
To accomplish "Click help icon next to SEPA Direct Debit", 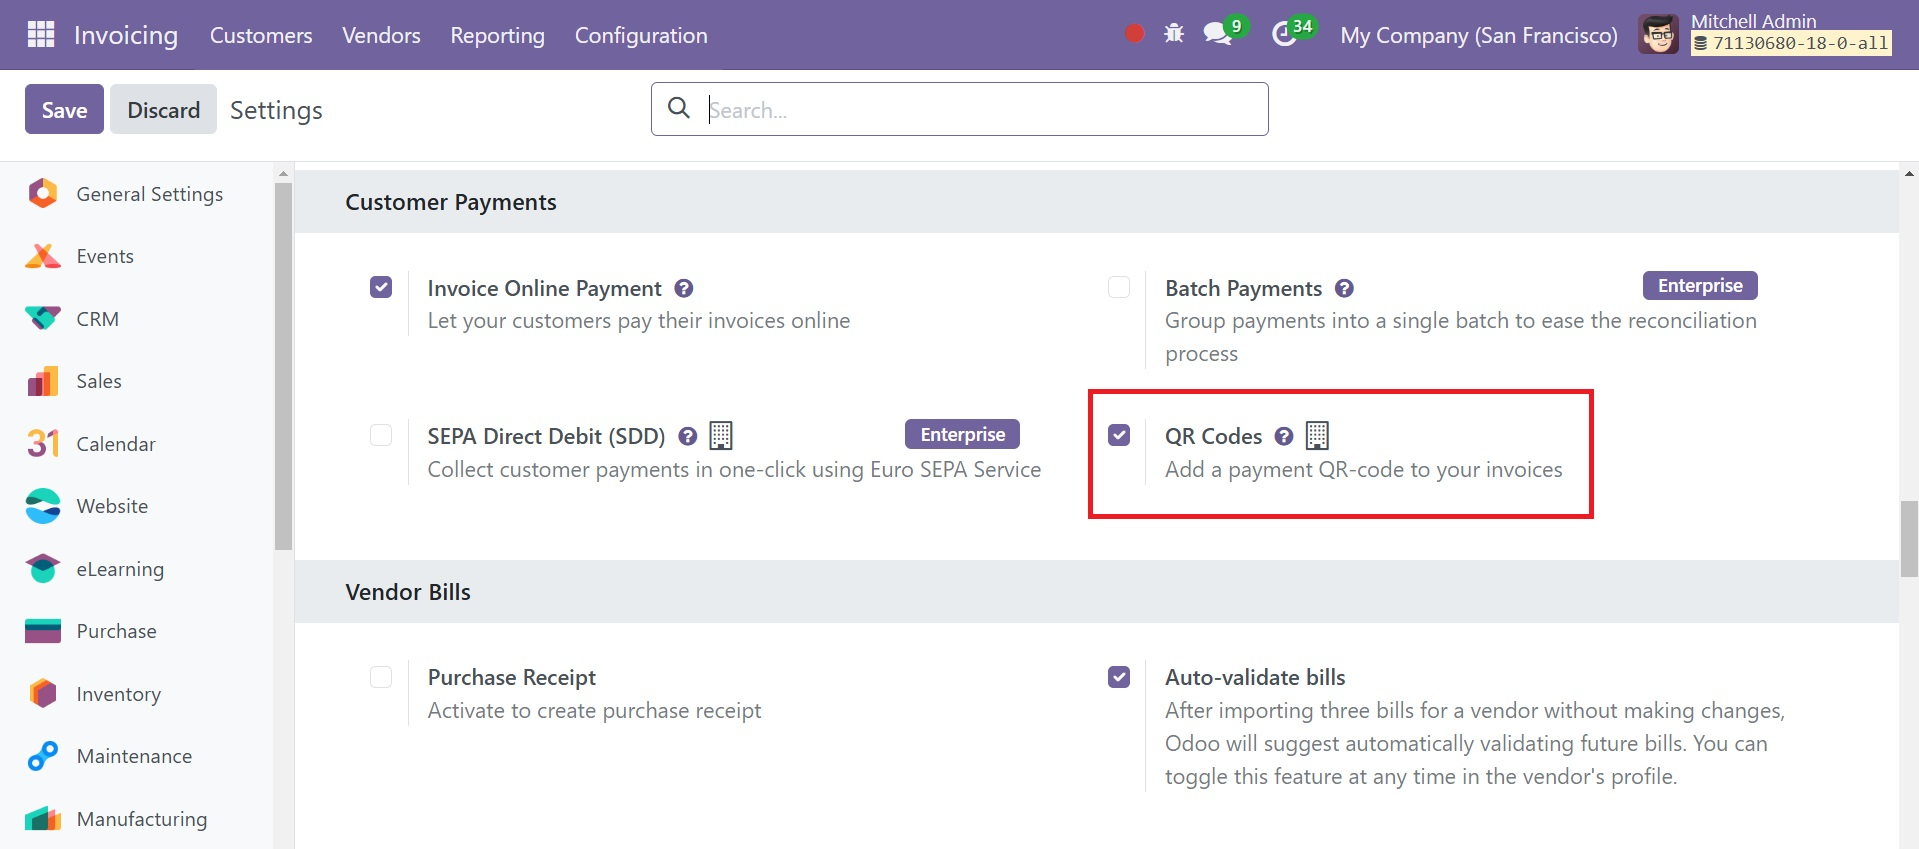I will click(x=688, y=436).
